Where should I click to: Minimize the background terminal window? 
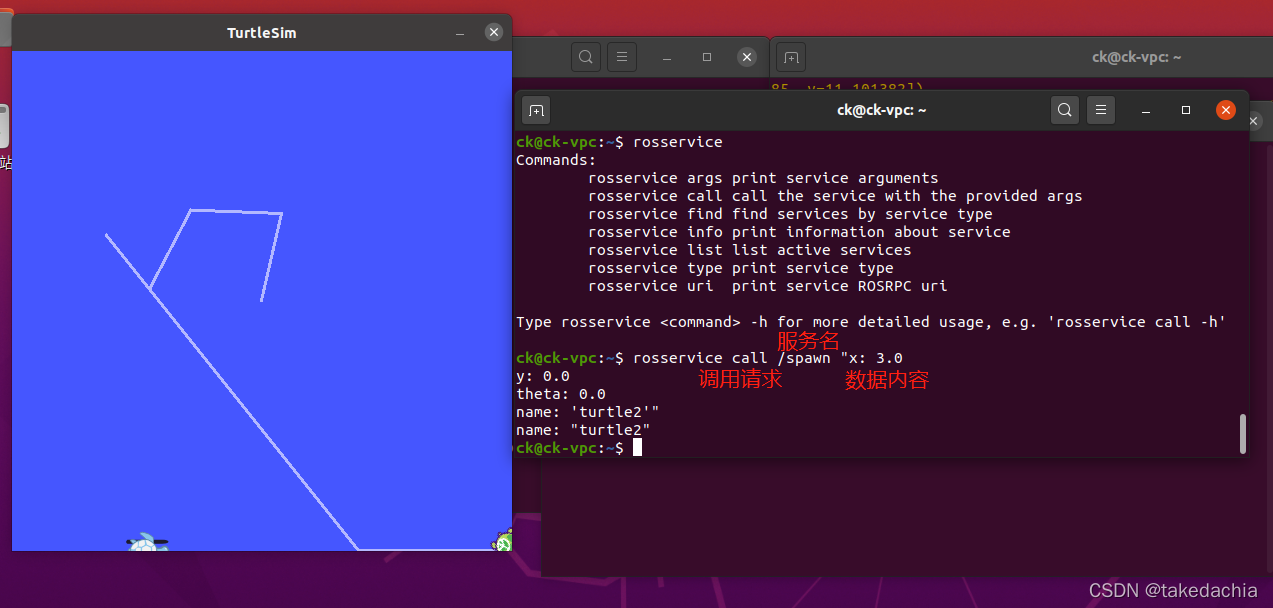[667, 57]
